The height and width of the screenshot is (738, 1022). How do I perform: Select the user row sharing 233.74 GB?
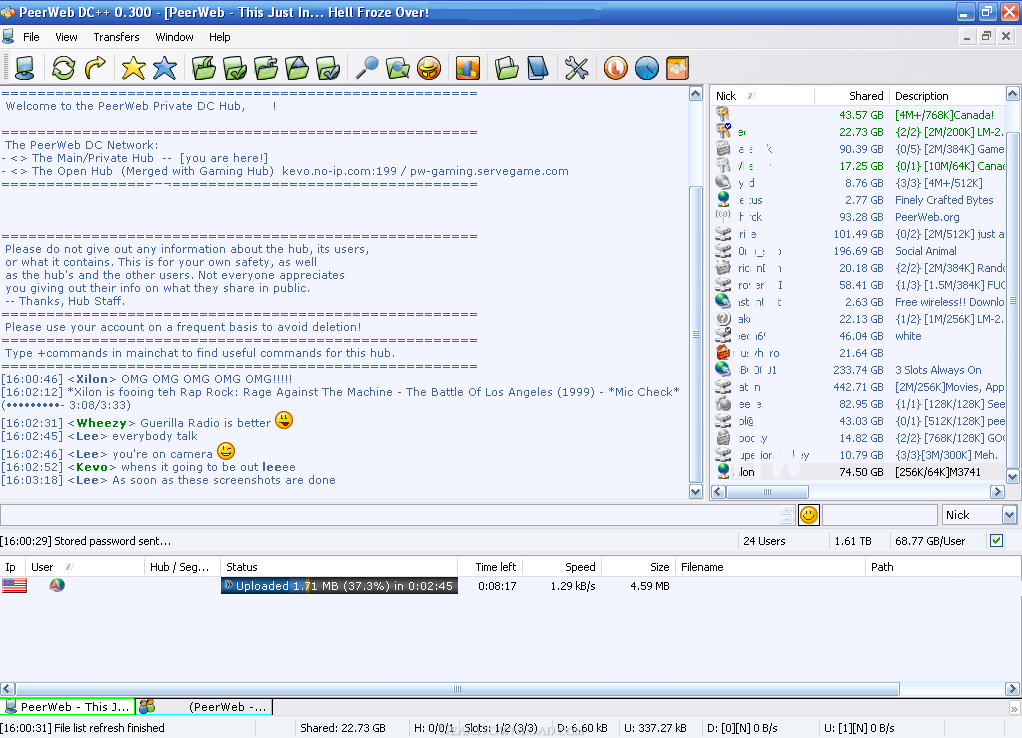coord(858,370)
